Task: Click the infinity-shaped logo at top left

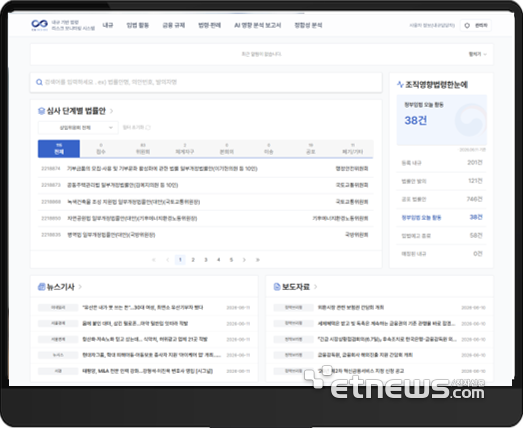Action: pos(39,24)
